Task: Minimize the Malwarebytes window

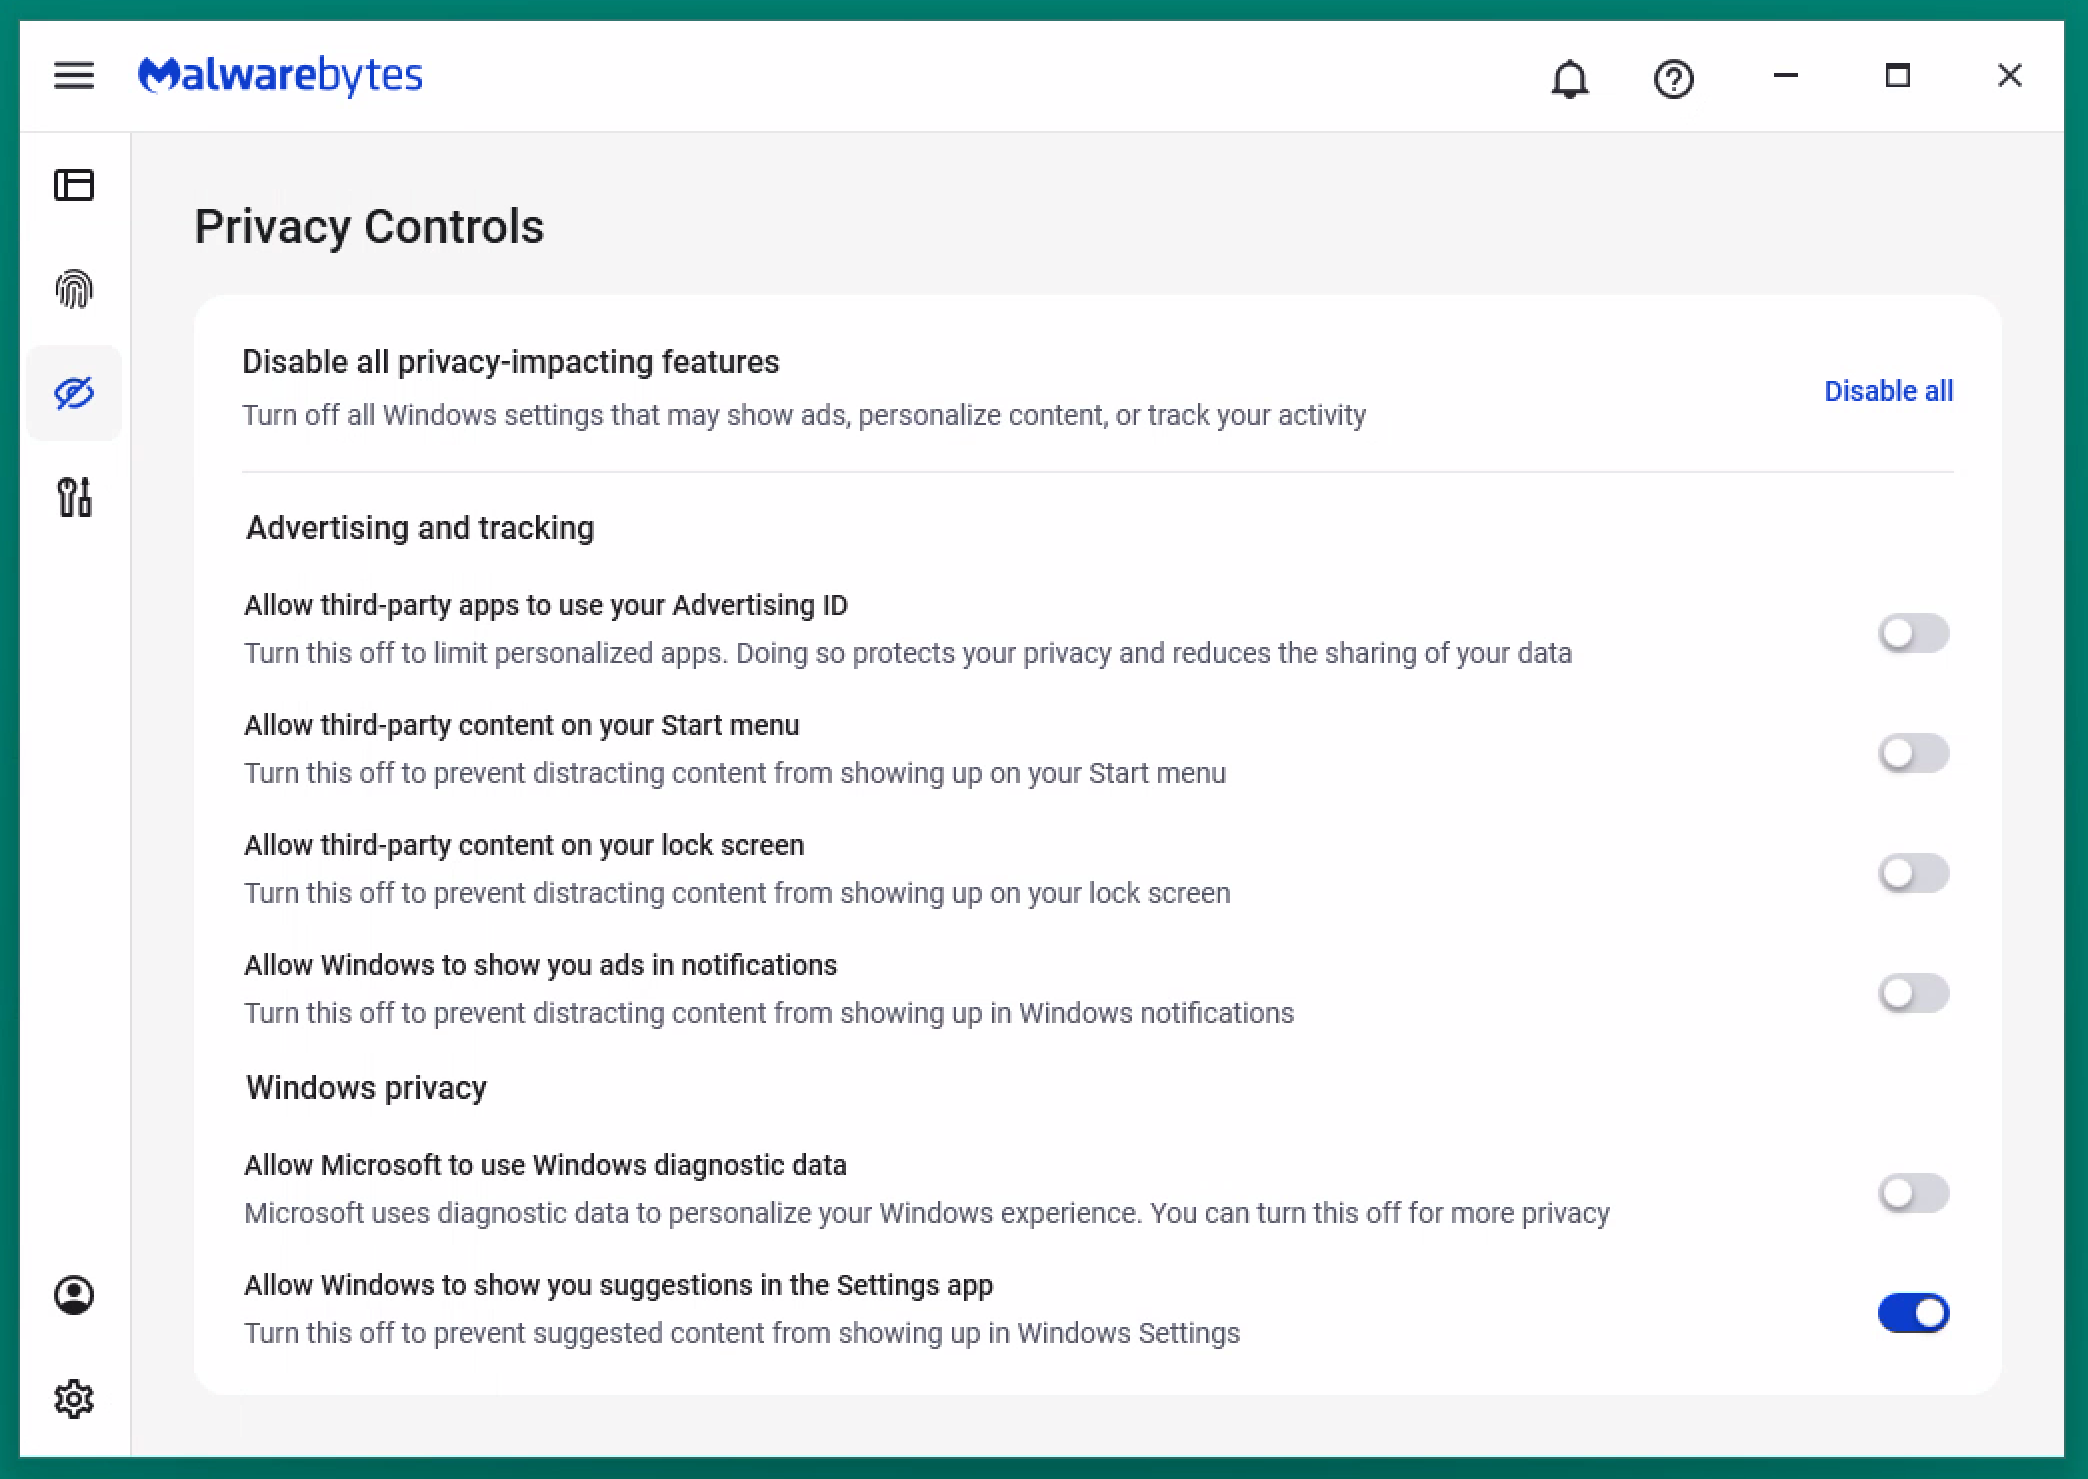Action: click(1785, 76)
